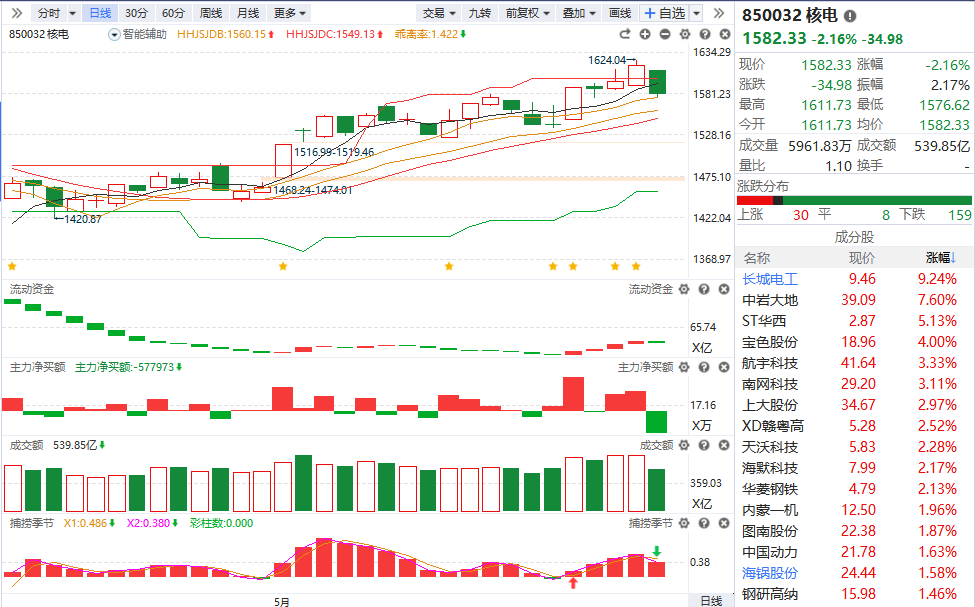
Task: Open the 叠加 overlay dropdown
Action: 578,13
